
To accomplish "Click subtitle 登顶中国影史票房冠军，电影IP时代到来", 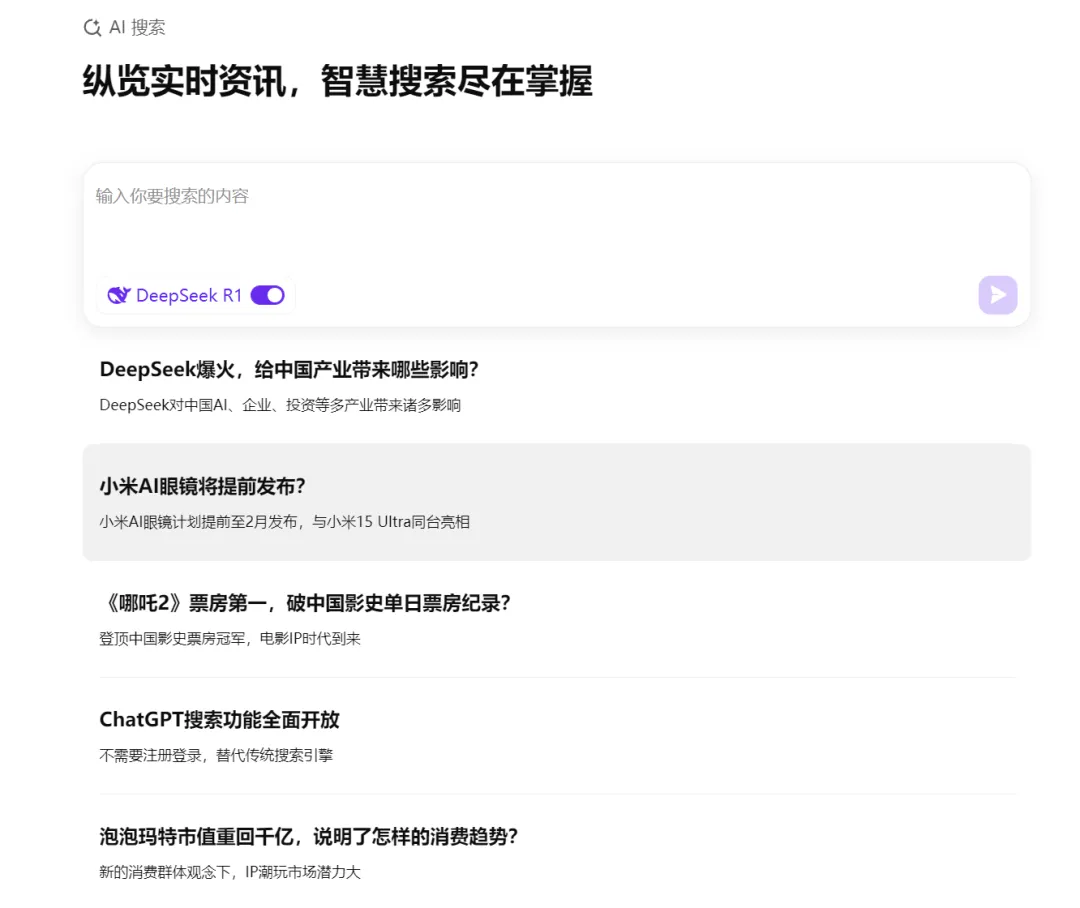I will tap(230, 639).
